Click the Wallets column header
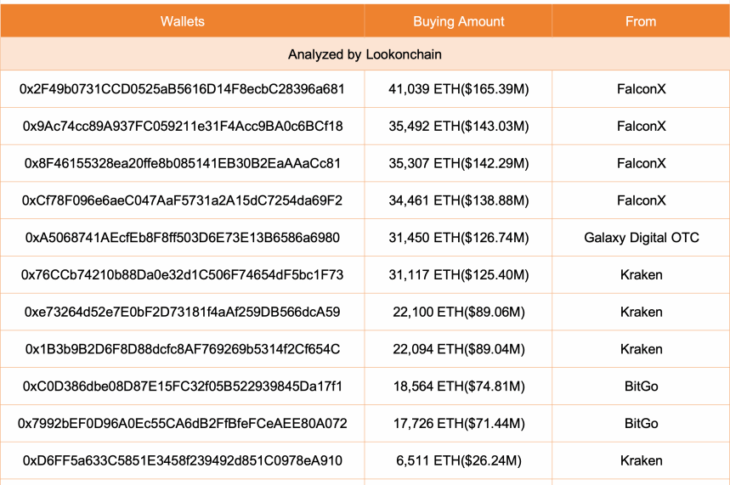This screenshot has height=485, width=730. 182,21
